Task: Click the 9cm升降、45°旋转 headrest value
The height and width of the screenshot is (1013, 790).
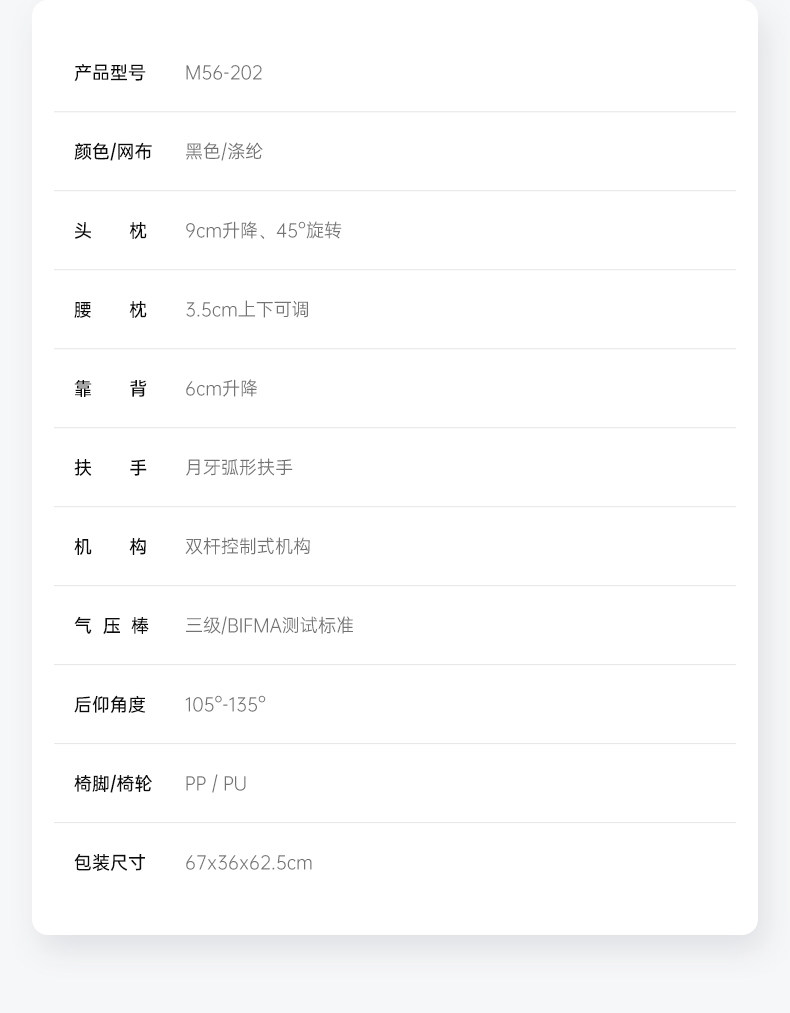Action: [263, 231]
